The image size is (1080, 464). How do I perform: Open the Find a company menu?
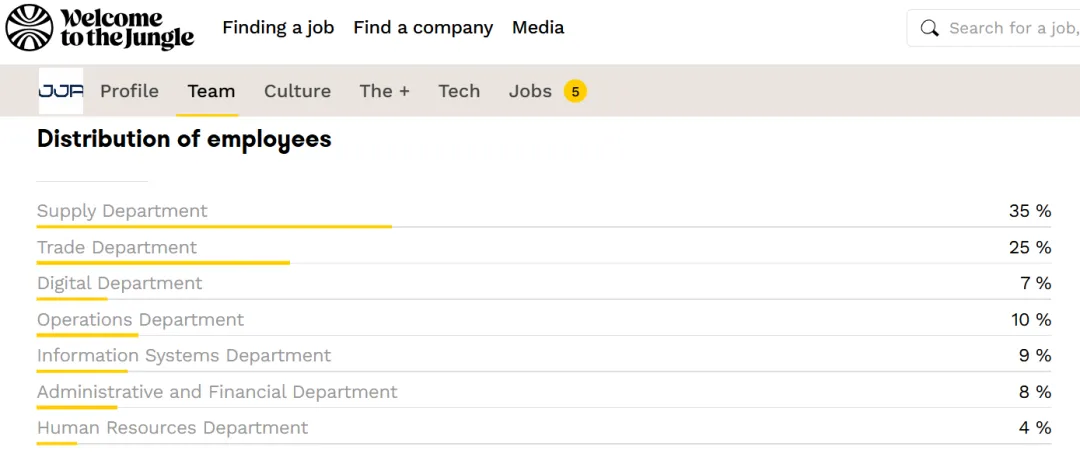coord(423,28)
